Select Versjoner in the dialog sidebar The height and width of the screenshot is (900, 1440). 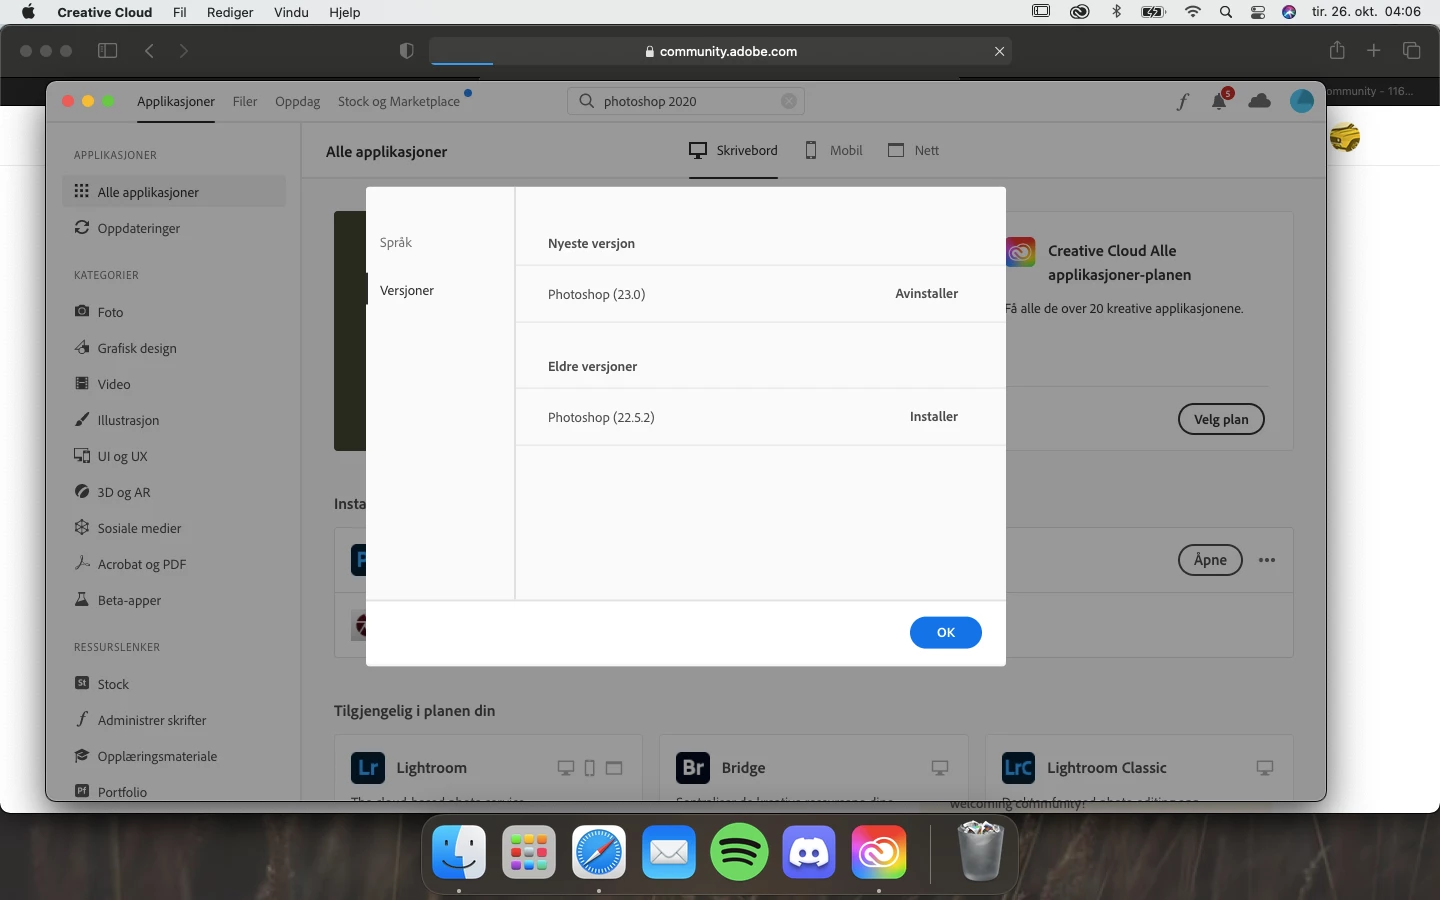(x=407, y=290)
